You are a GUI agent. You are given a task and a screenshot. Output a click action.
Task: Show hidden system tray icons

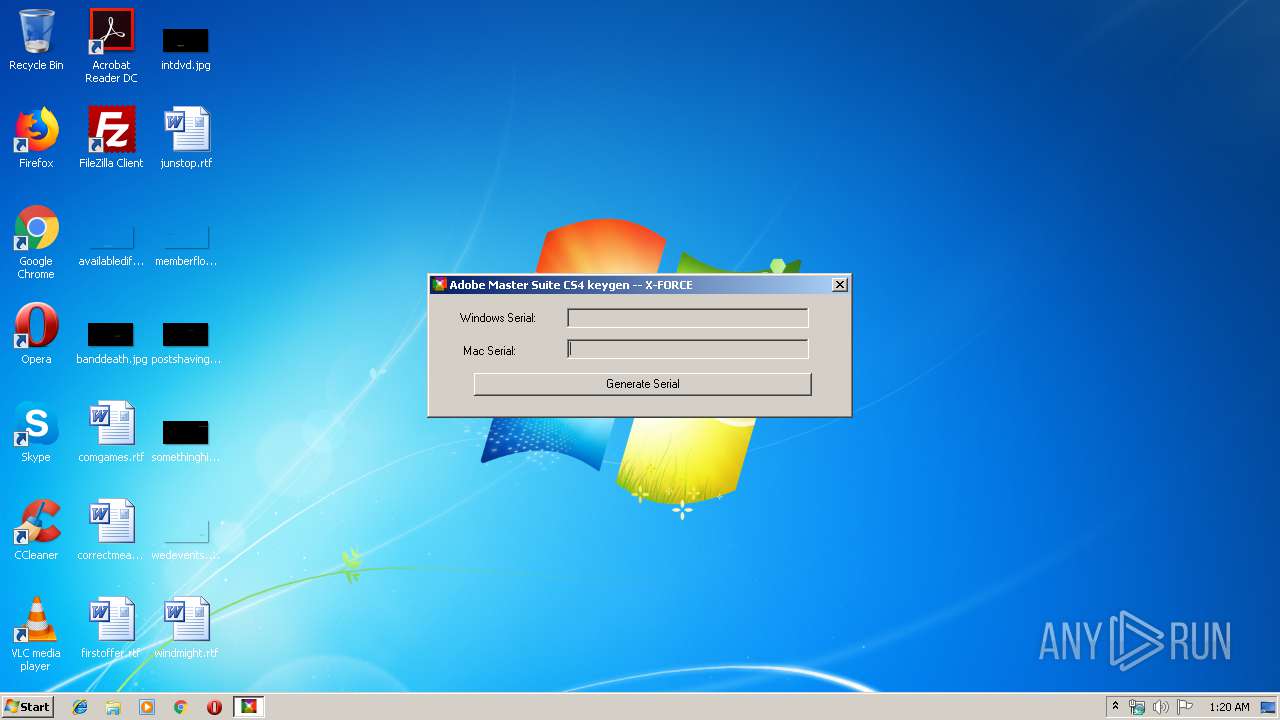pos(1115,707)
